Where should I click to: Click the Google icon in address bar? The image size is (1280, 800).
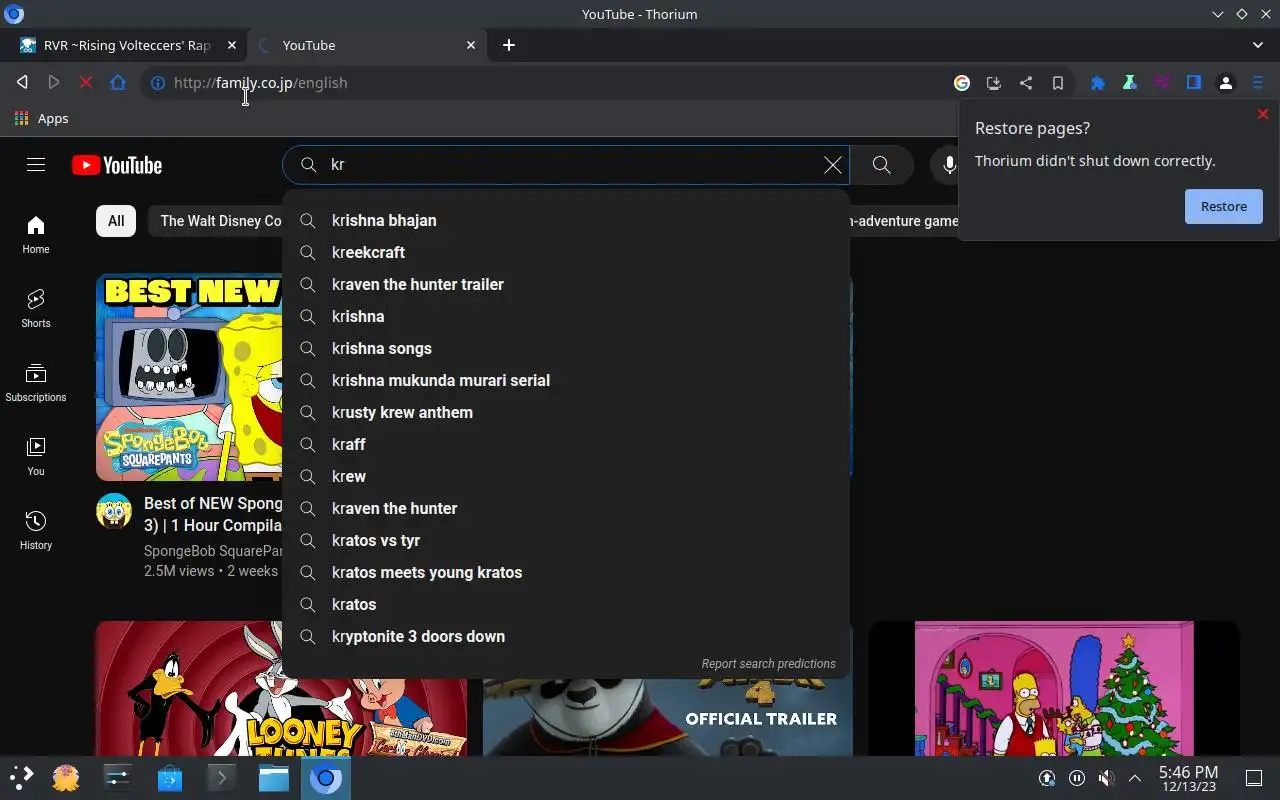point(962,83)
